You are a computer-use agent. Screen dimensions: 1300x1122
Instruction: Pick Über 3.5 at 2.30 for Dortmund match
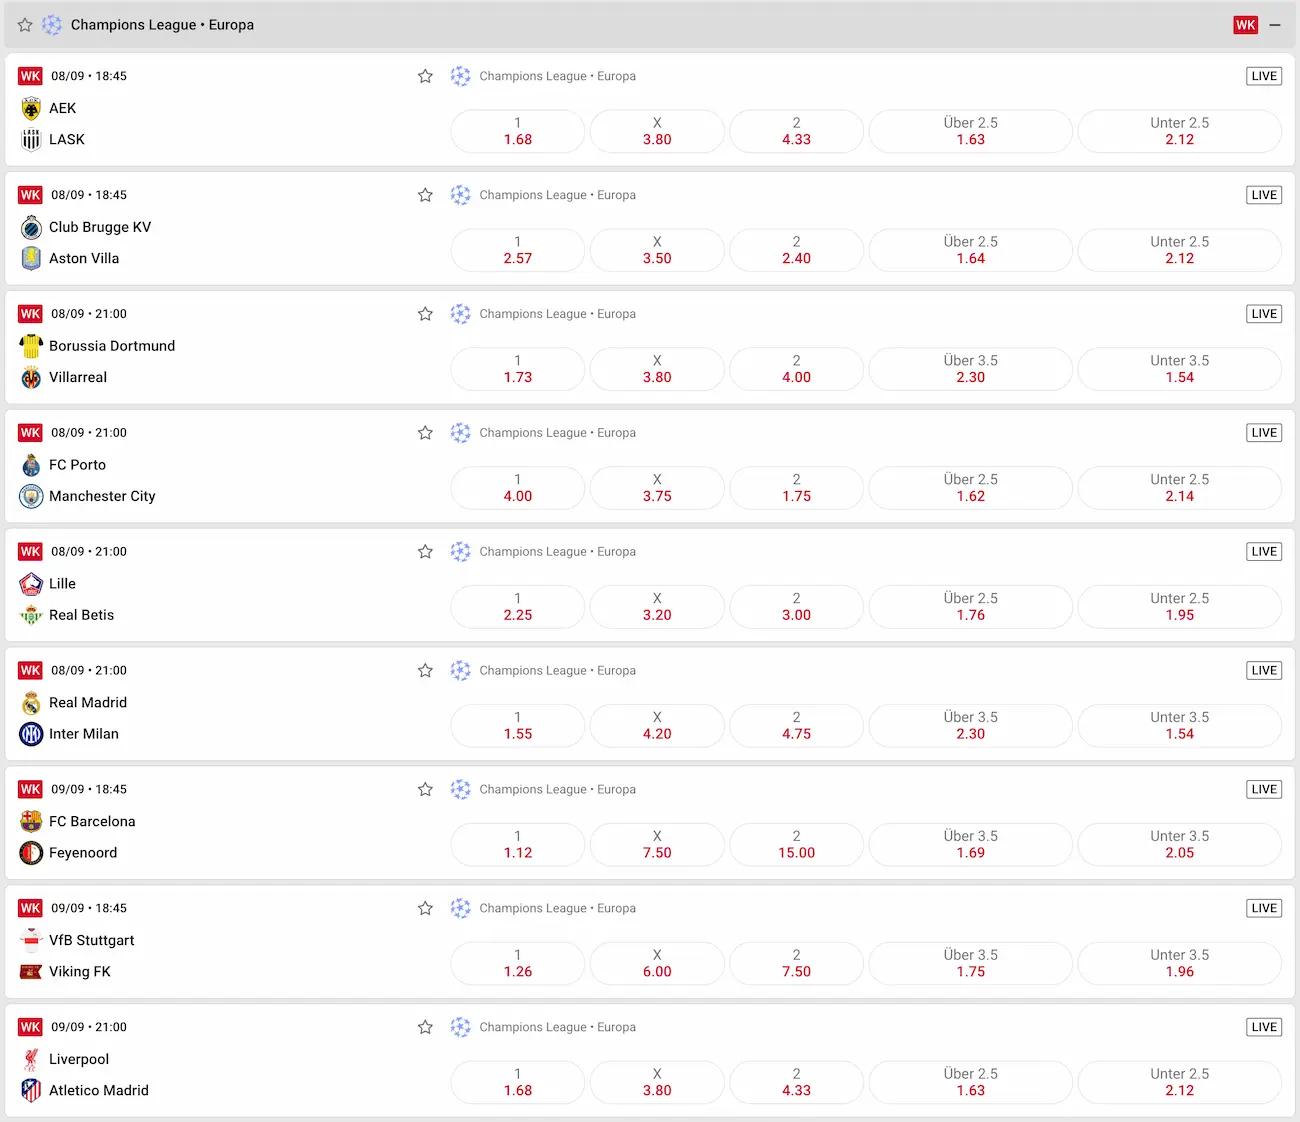point(970,369)
